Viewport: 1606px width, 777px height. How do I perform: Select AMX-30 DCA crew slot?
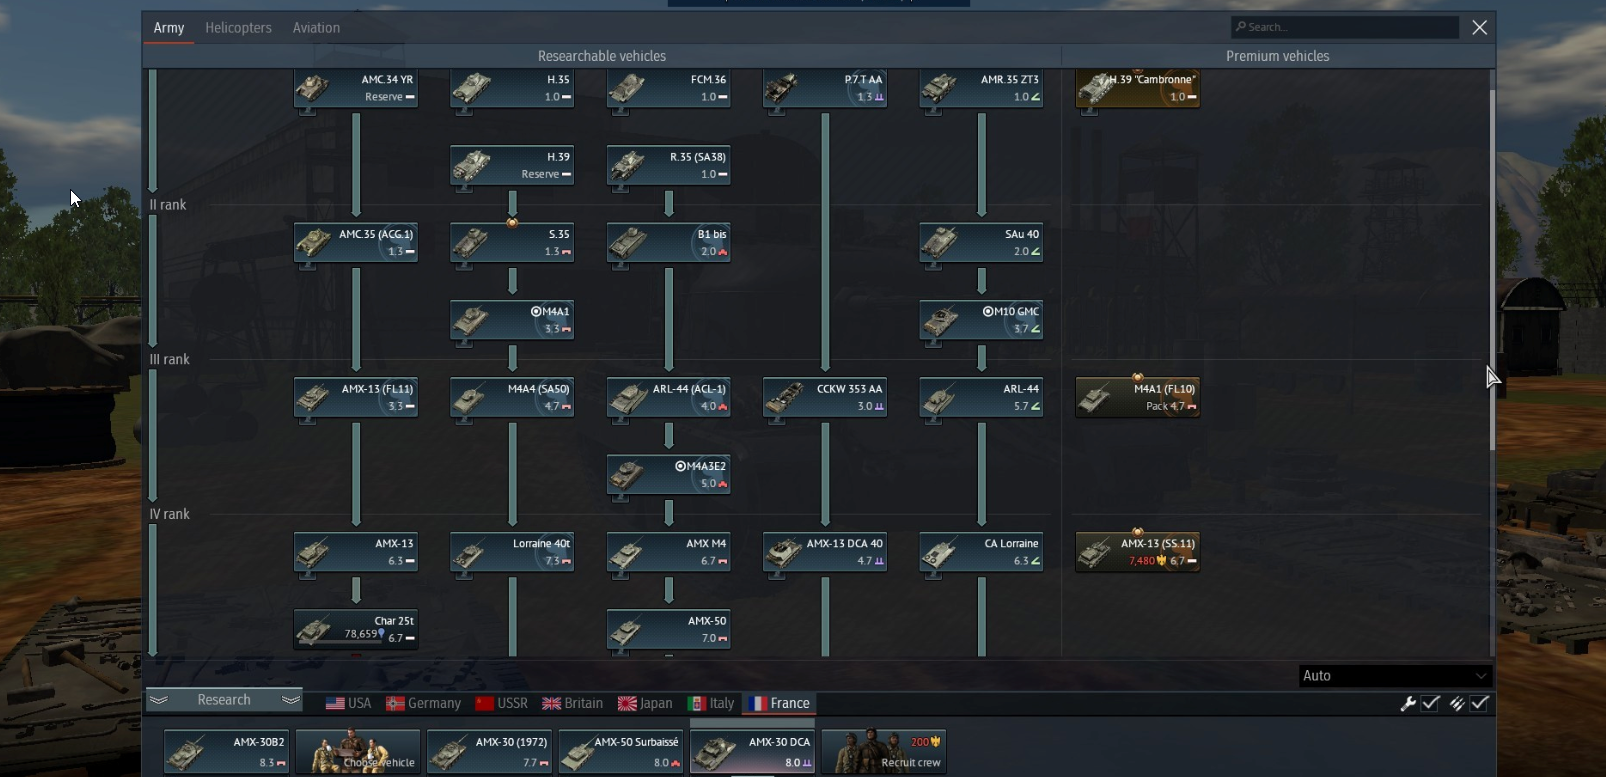click(x=753, y=752)
